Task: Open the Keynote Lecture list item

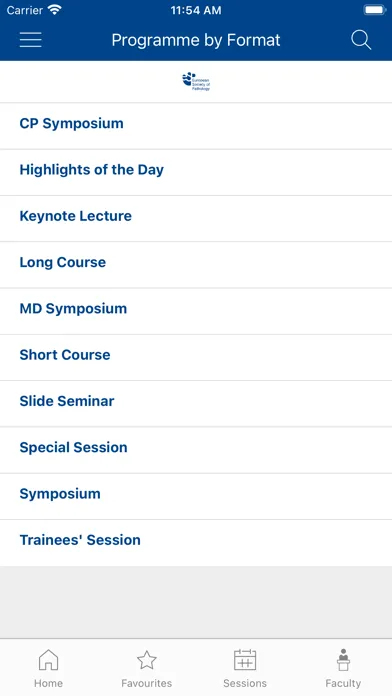Action: 196,218
